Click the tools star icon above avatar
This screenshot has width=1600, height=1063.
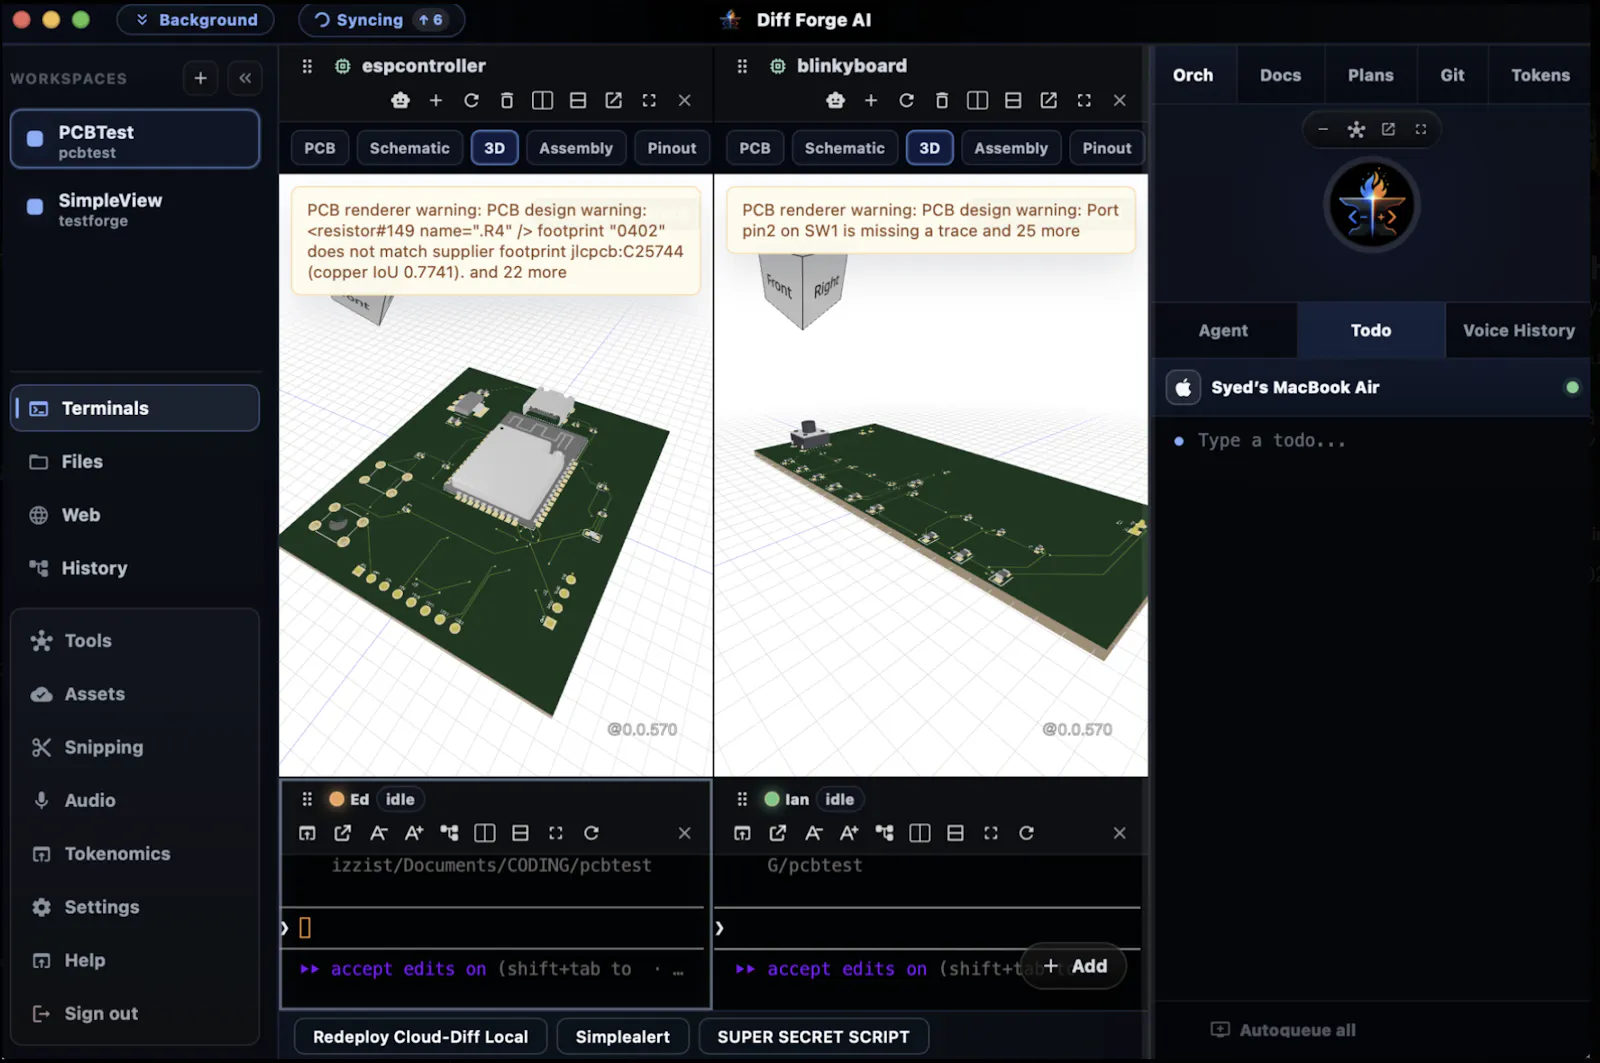[x=1356, y=129]
